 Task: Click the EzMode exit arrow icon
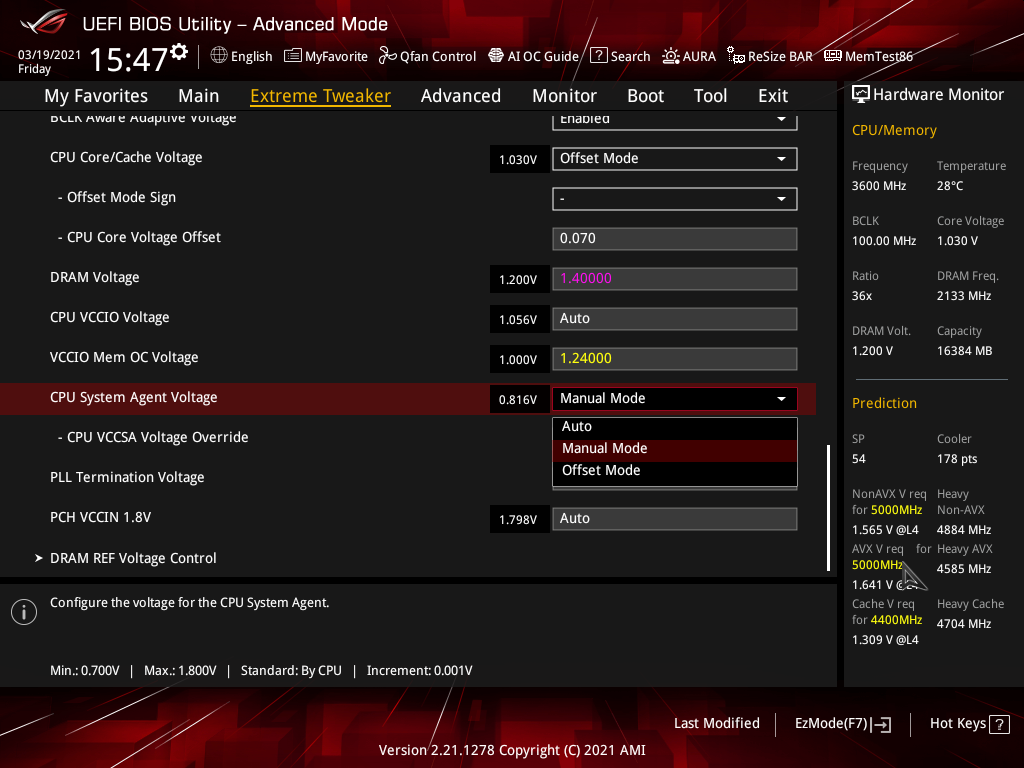pos(882,724)
